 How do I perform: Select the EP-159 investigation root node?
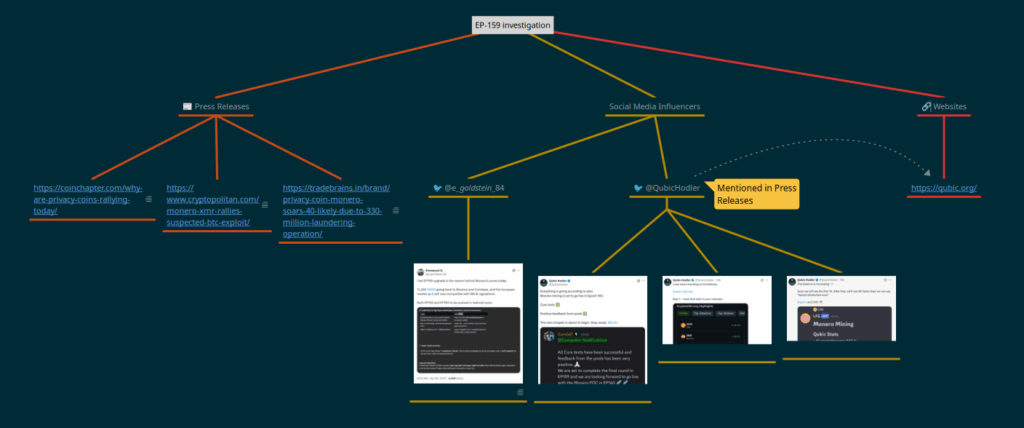pos(513,25)
